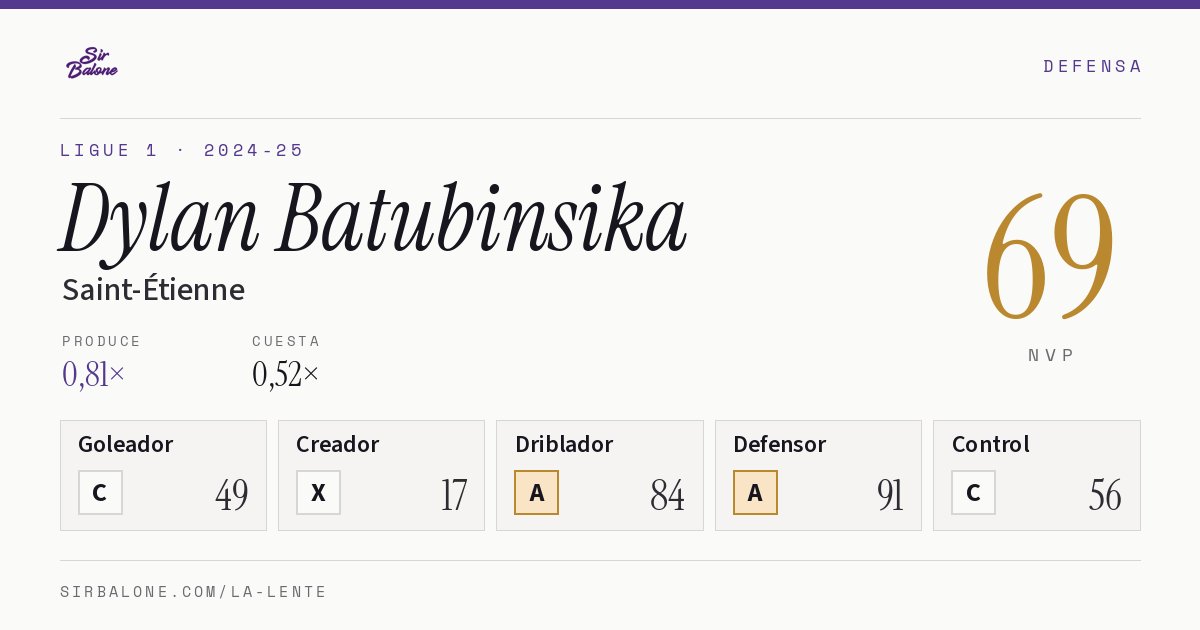The image size is (1200, 630).
Task: Click the Sir Balone logo
Action: (x=92, y=63)
